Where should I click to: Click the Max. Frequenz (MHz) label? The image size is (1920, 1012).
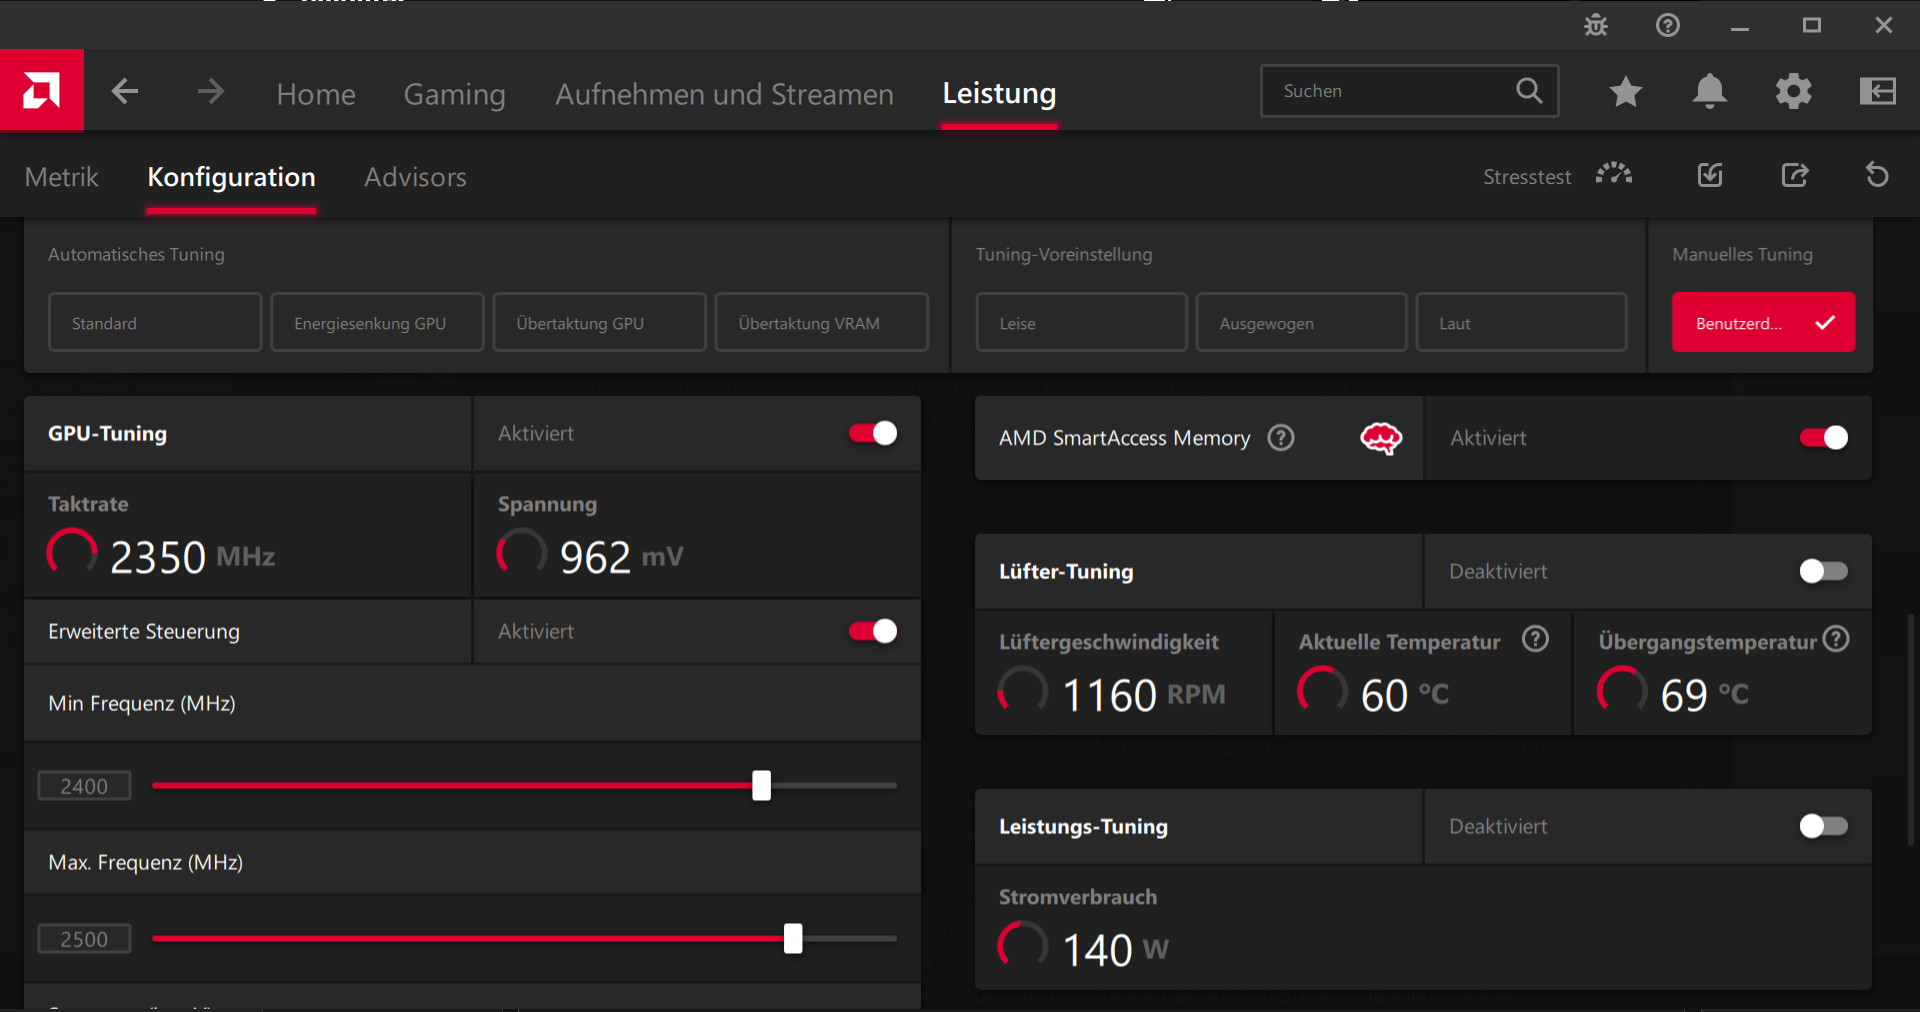(146, 862)
